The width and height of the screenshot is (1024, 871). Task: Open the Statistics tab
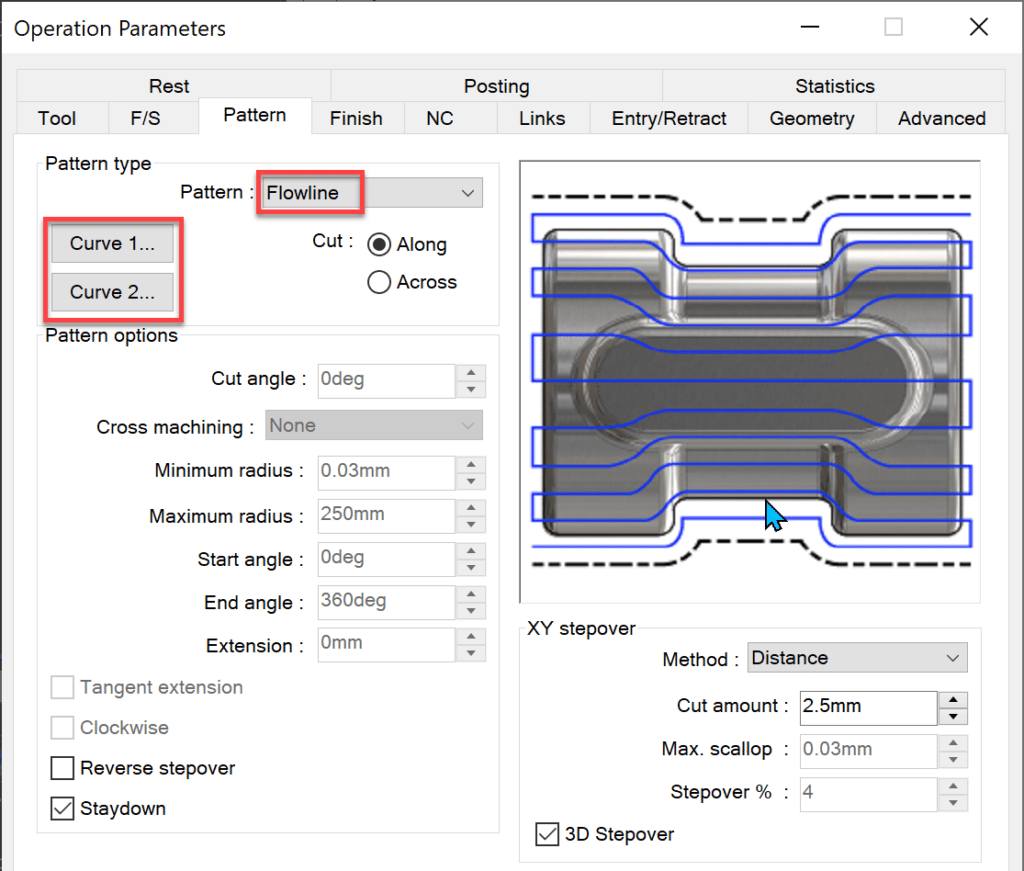pos(833,86)
